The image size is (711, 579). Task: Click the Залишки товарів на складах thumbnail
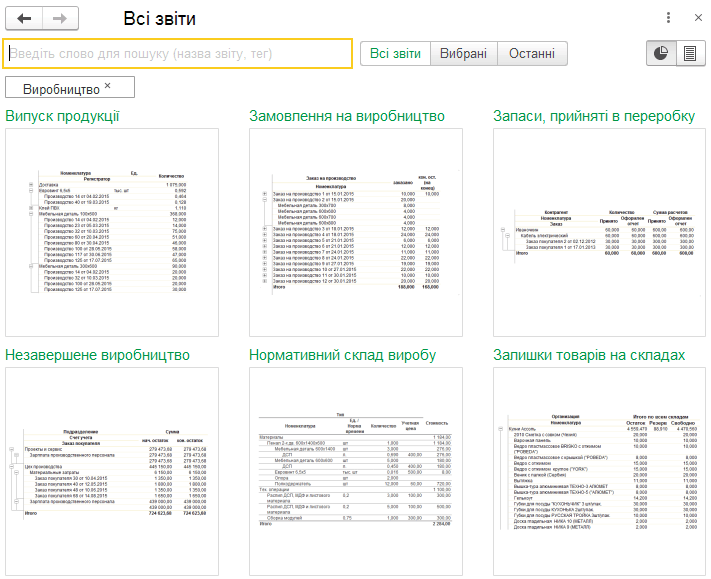point(599,472)
